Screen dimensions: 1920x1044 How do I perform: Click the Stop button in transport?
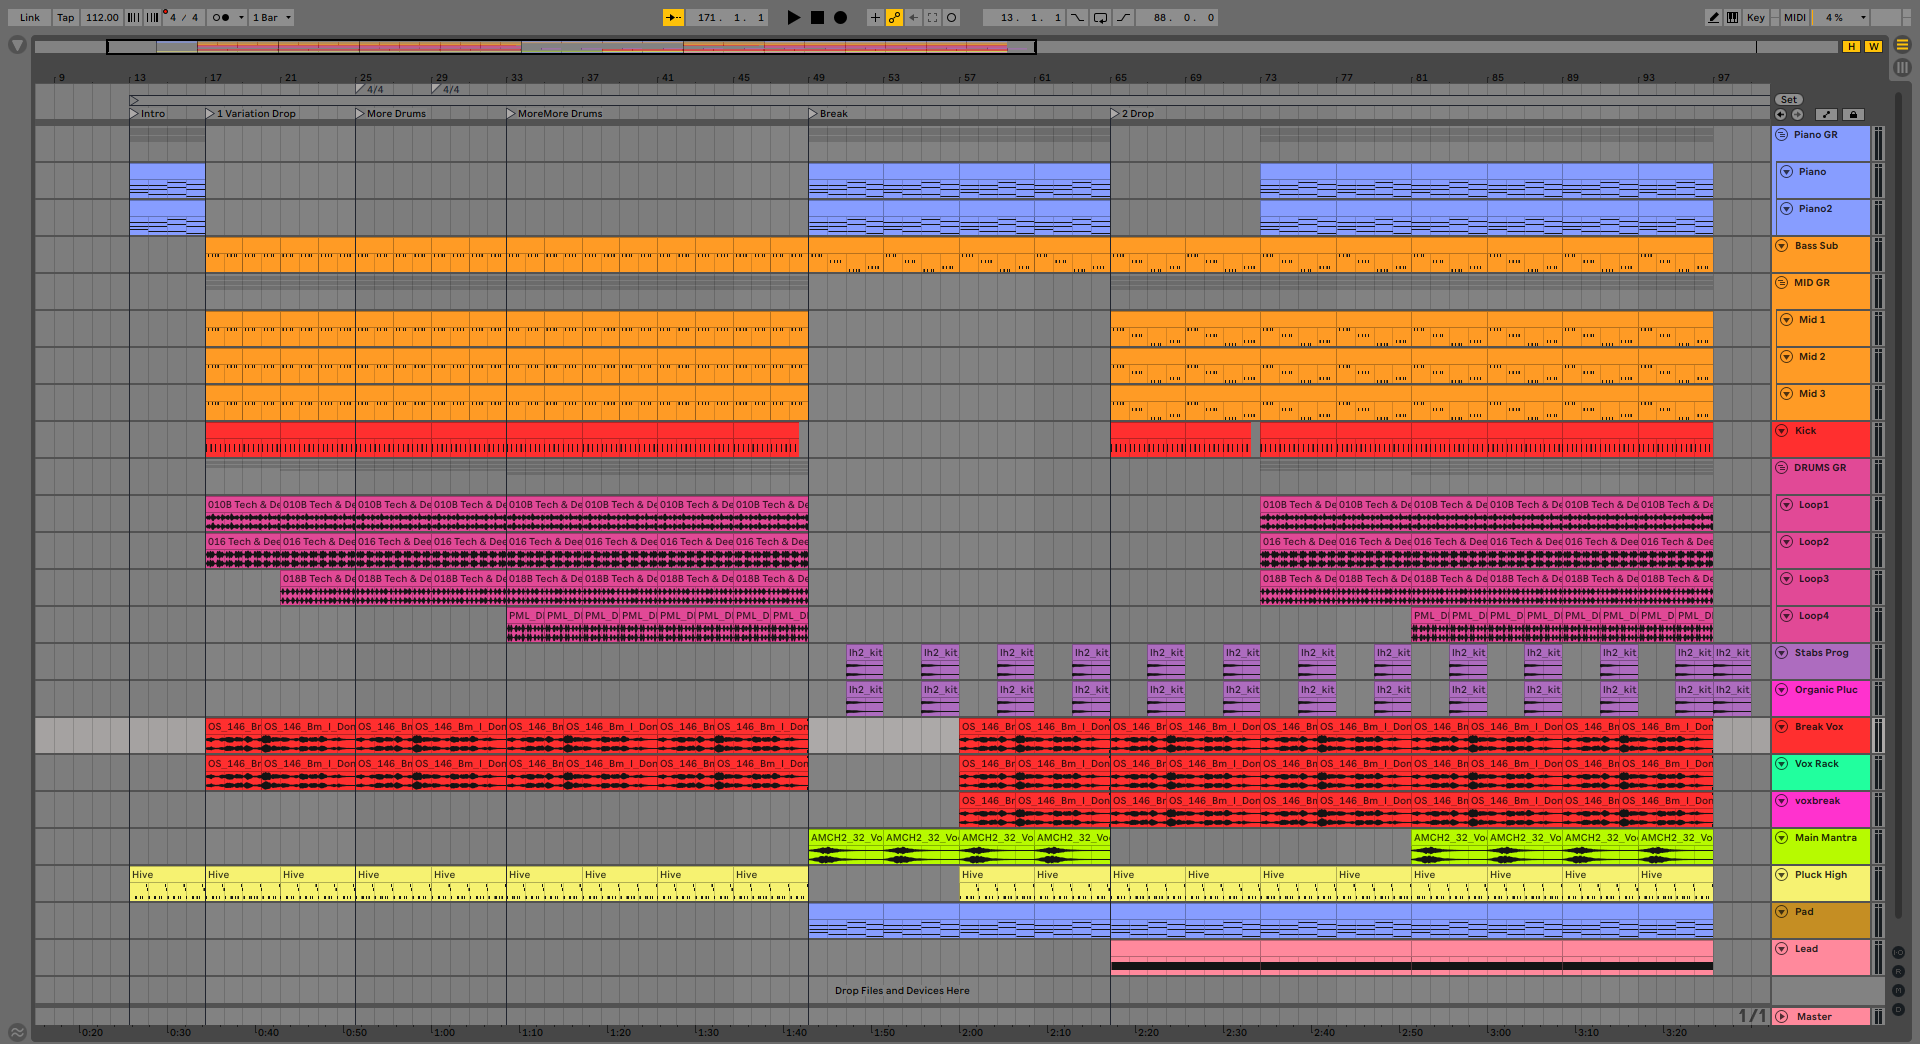(817, 17)
